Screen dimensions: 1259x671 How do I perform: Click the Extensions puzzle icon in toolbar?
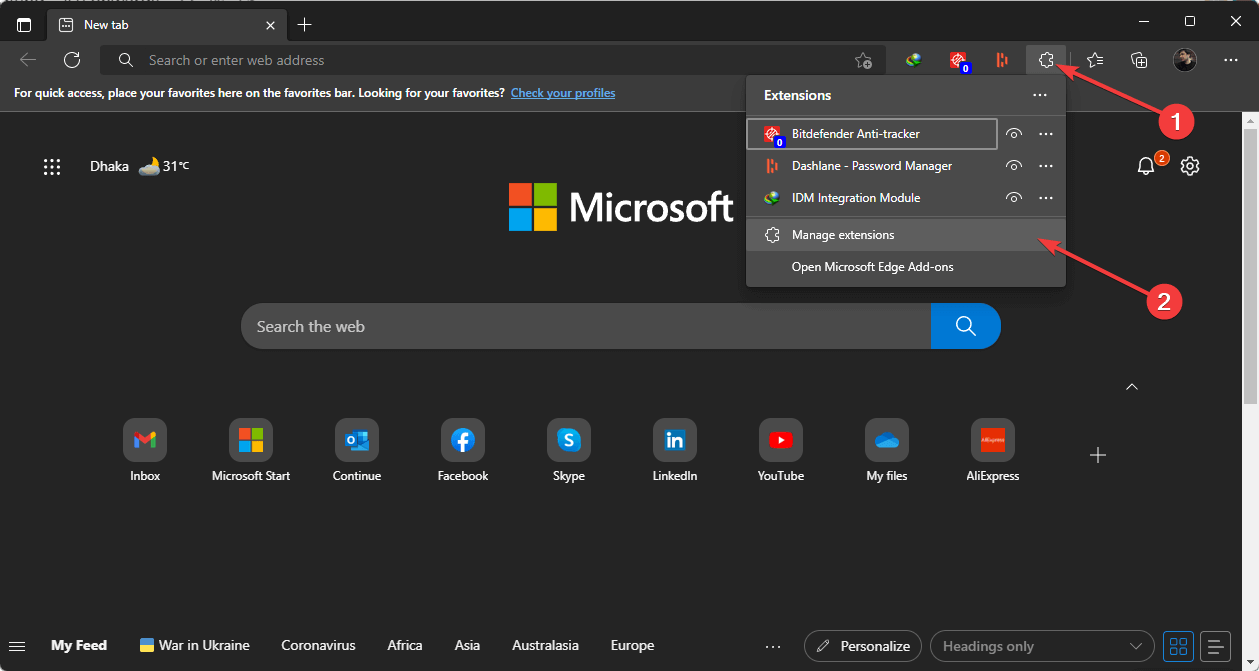point(1046,60)
